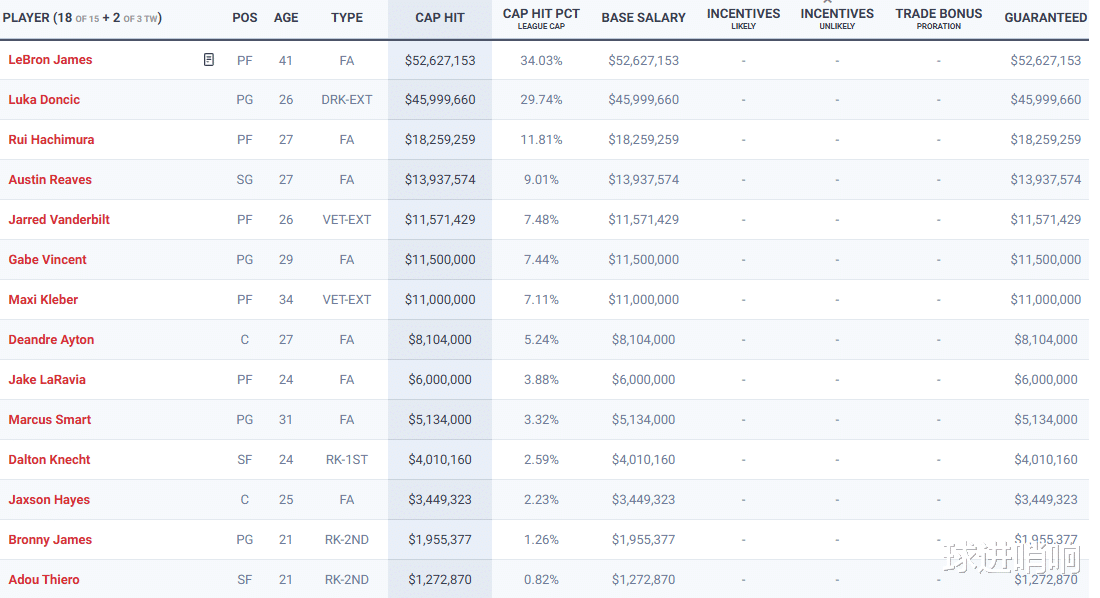This screenshot has width=1100, height=598.
Task: Sort players by the AGE column header
Action: (286, 18)
